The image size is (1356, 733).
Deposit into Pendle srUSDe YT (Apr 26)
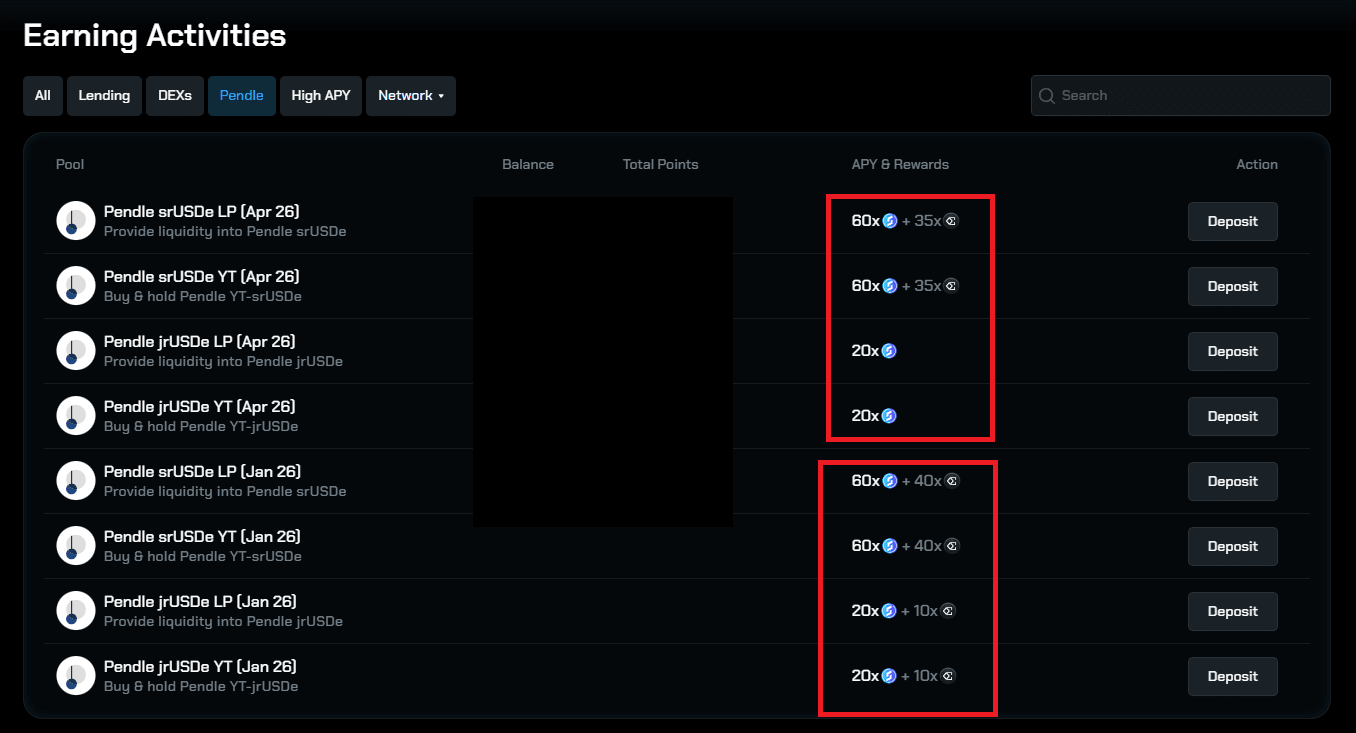[1233, 286]
